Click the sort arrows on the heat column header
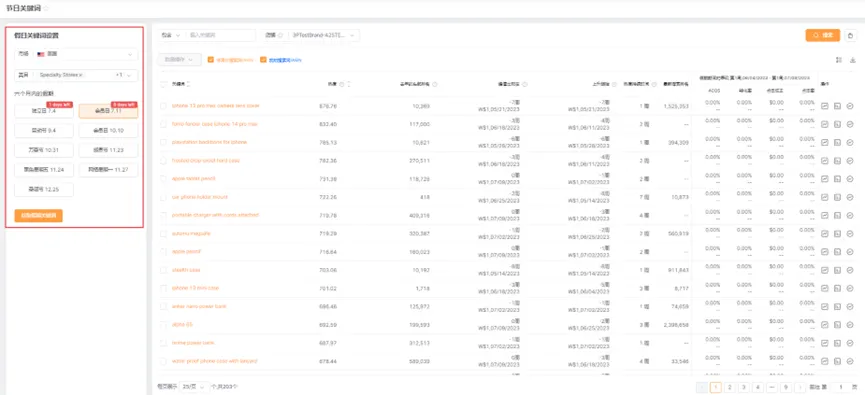The height and width of the screenshot is (395, 865). click(348, 84)
